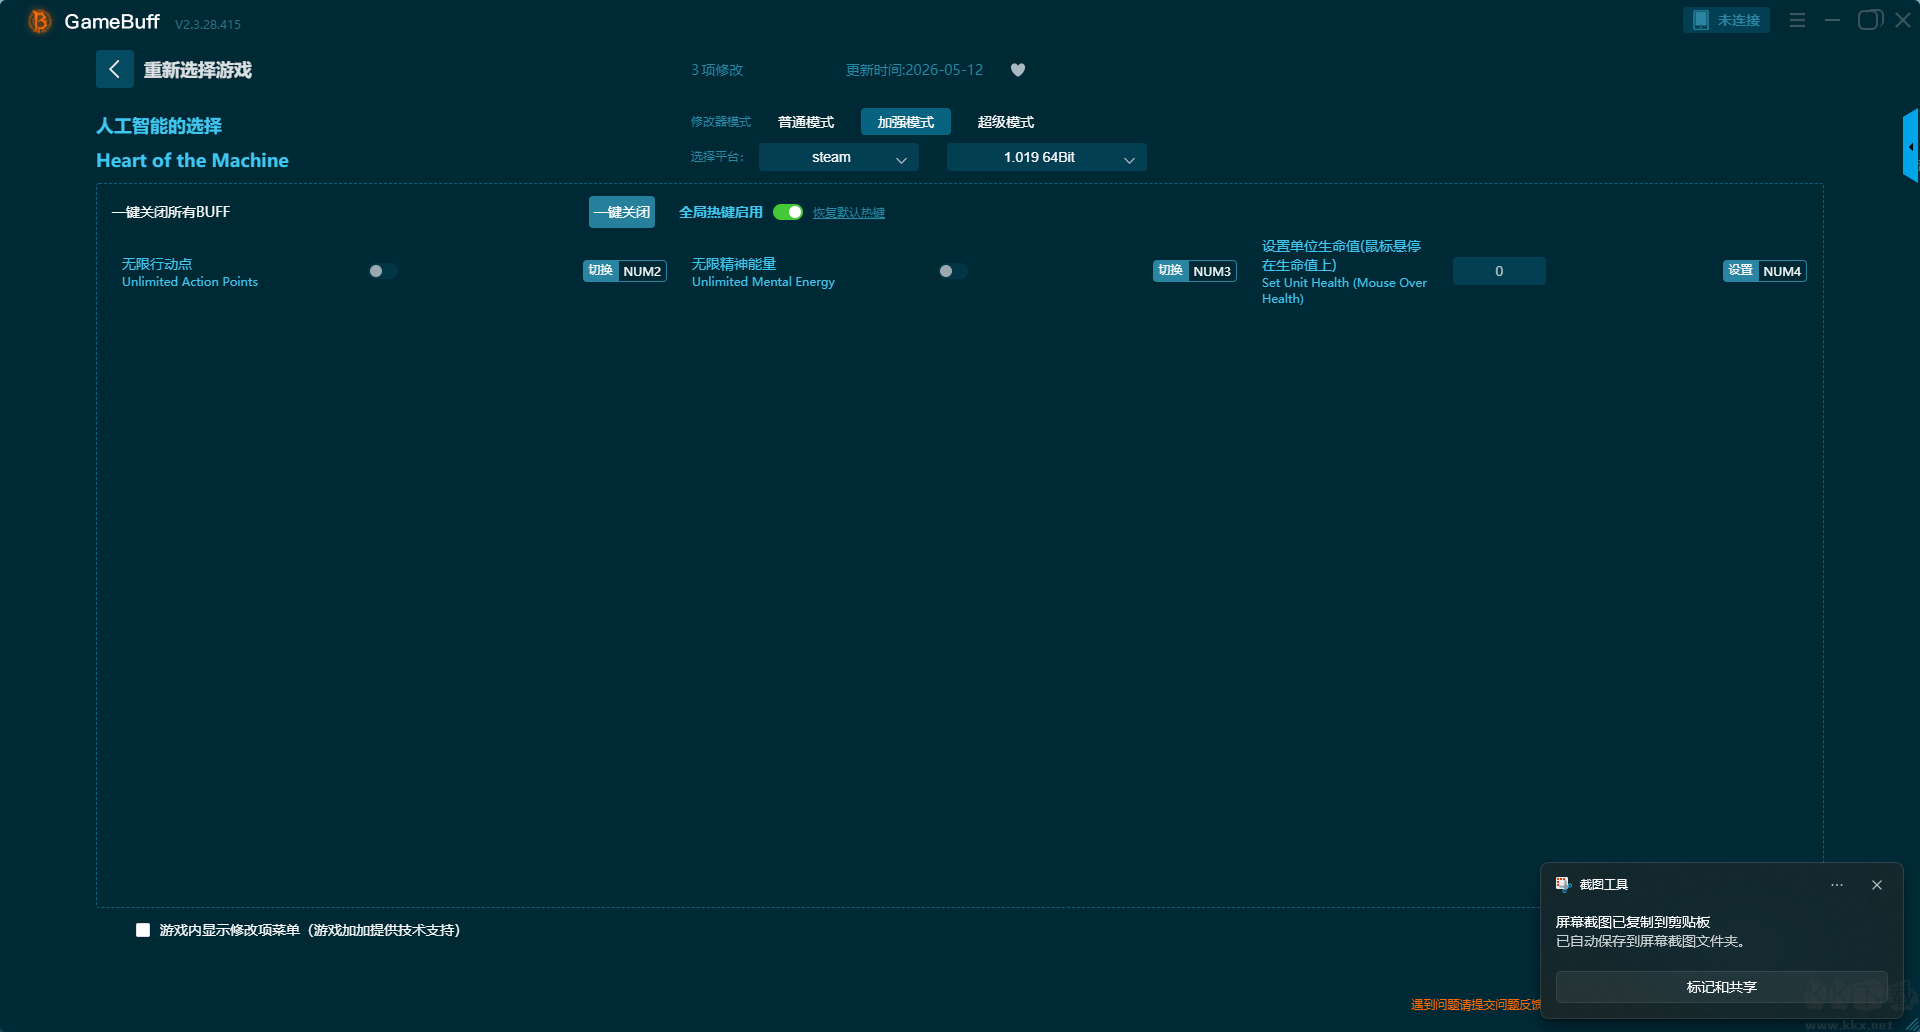Click the Heart of the Machine title
This screenshot has width=1920, height=1032.
point(192,161)
